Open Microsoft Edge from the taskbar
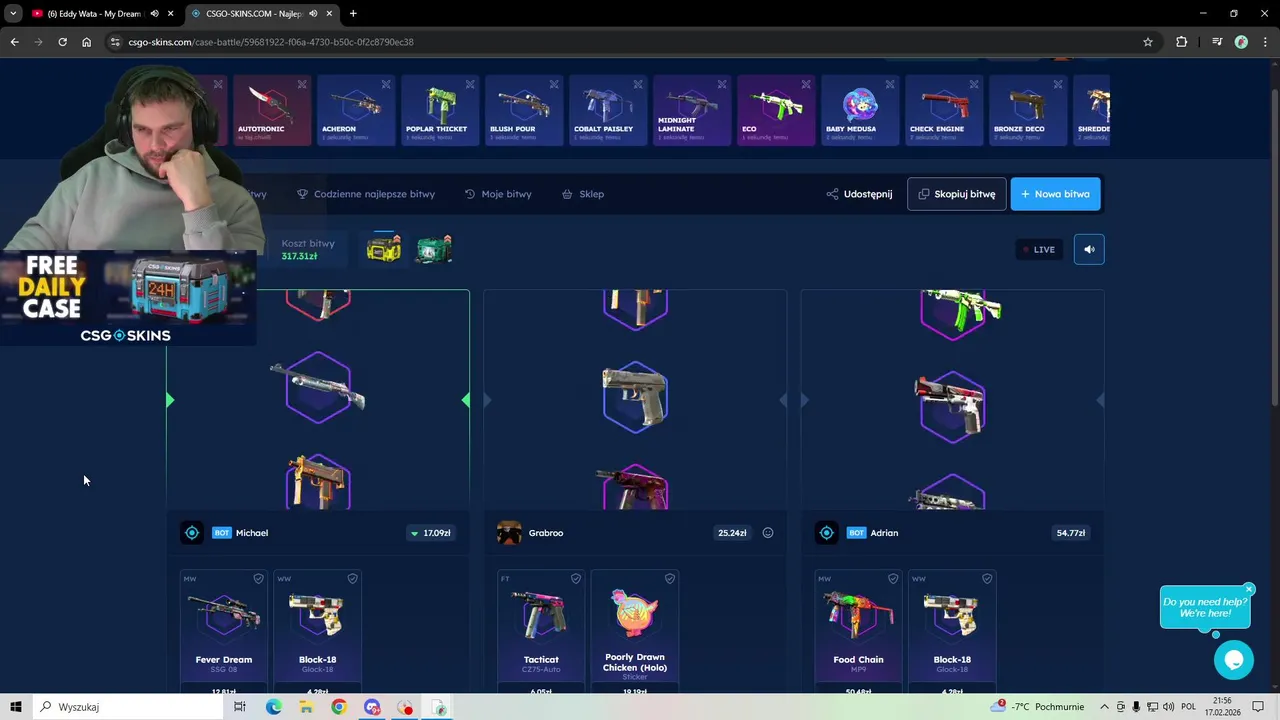This screenshot has height=720, width=1280. pyautogui.click(x=273, y=707)
